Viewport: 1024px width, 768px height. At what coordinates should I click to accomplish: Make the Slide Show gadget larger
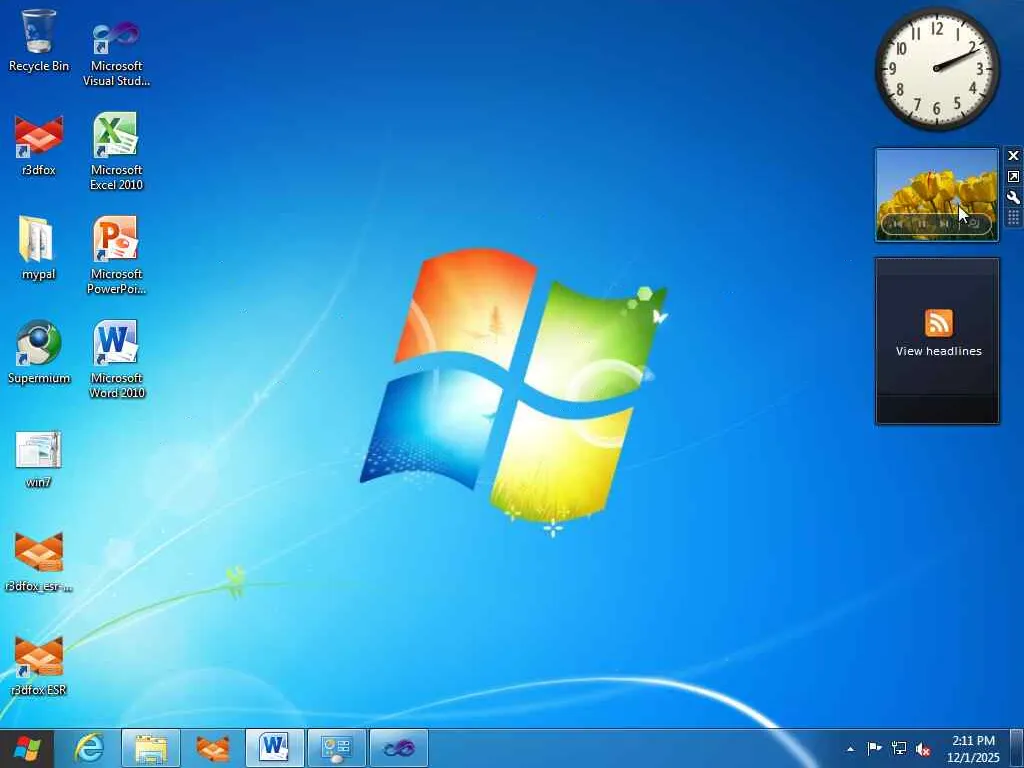1013,176
